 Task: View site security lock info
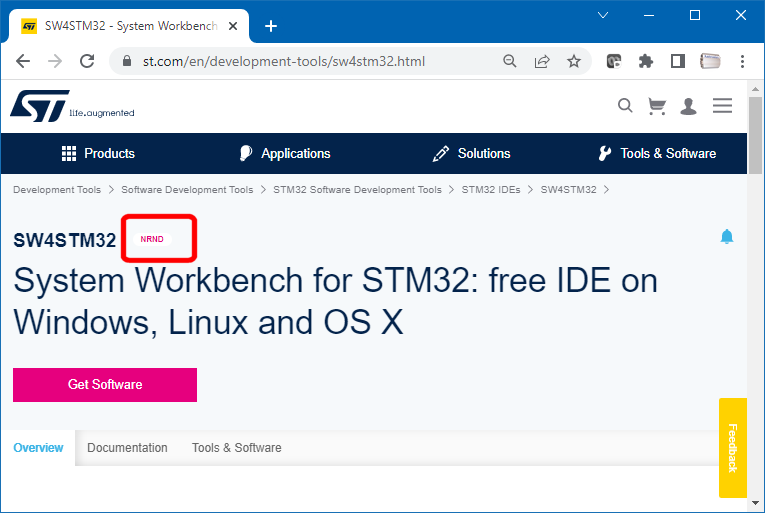tap(127, 61)
